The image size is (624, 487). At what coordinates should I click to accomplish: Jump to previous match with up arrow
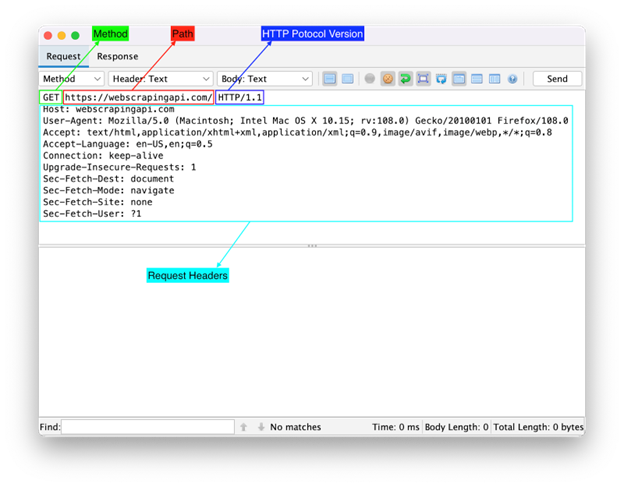point(244,427)
